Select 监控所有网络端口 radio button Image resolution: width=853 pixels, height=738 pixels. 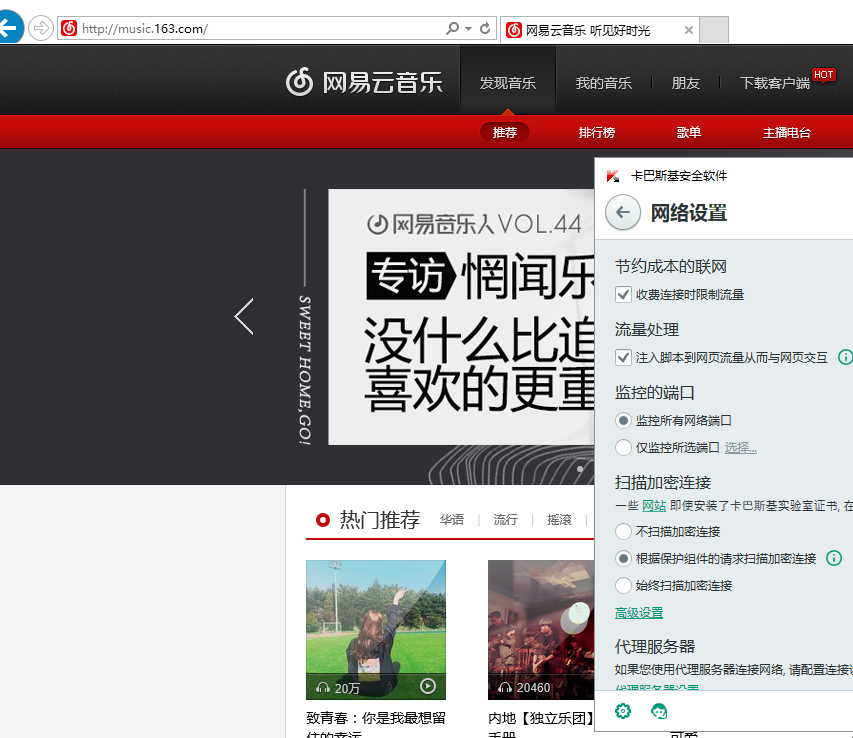pos(623,420)
